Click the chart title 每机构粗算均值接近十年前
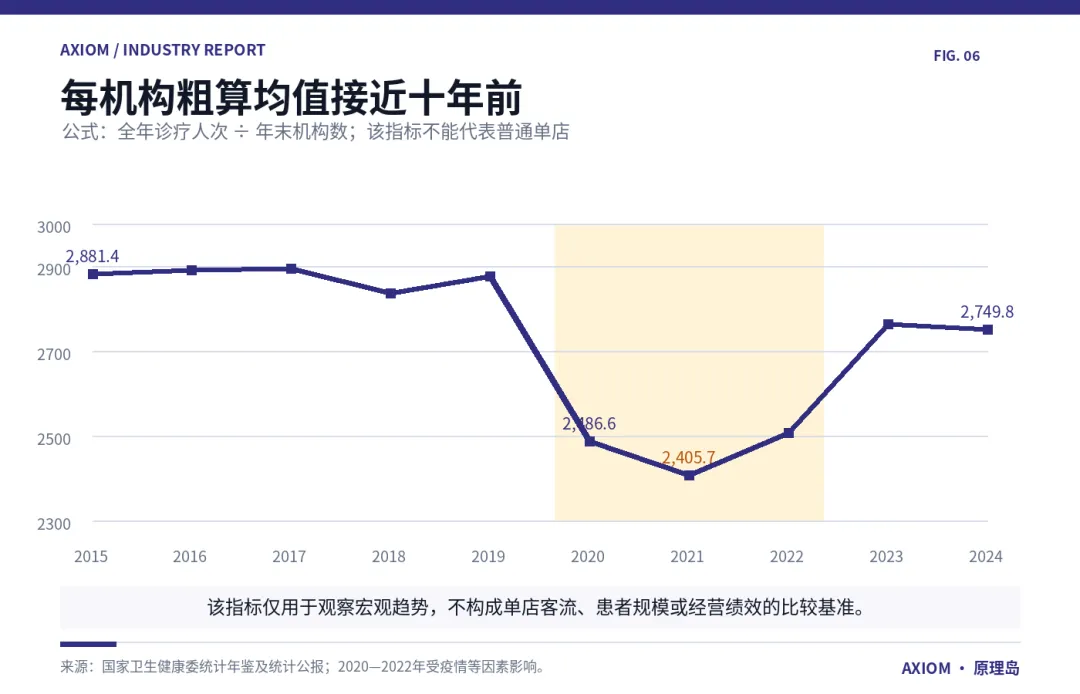 [291, 97]
